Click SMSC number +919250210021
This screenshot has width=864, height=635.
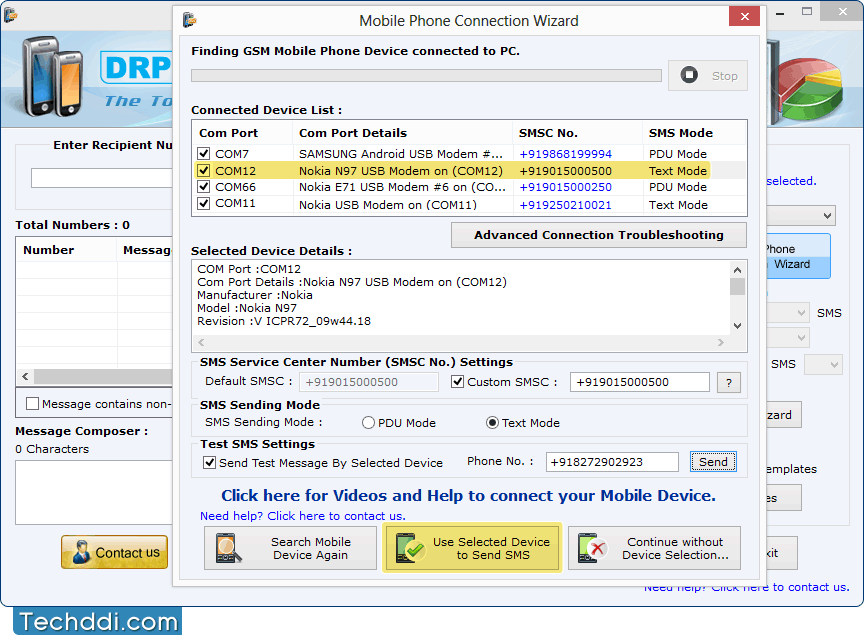(565, 205)
